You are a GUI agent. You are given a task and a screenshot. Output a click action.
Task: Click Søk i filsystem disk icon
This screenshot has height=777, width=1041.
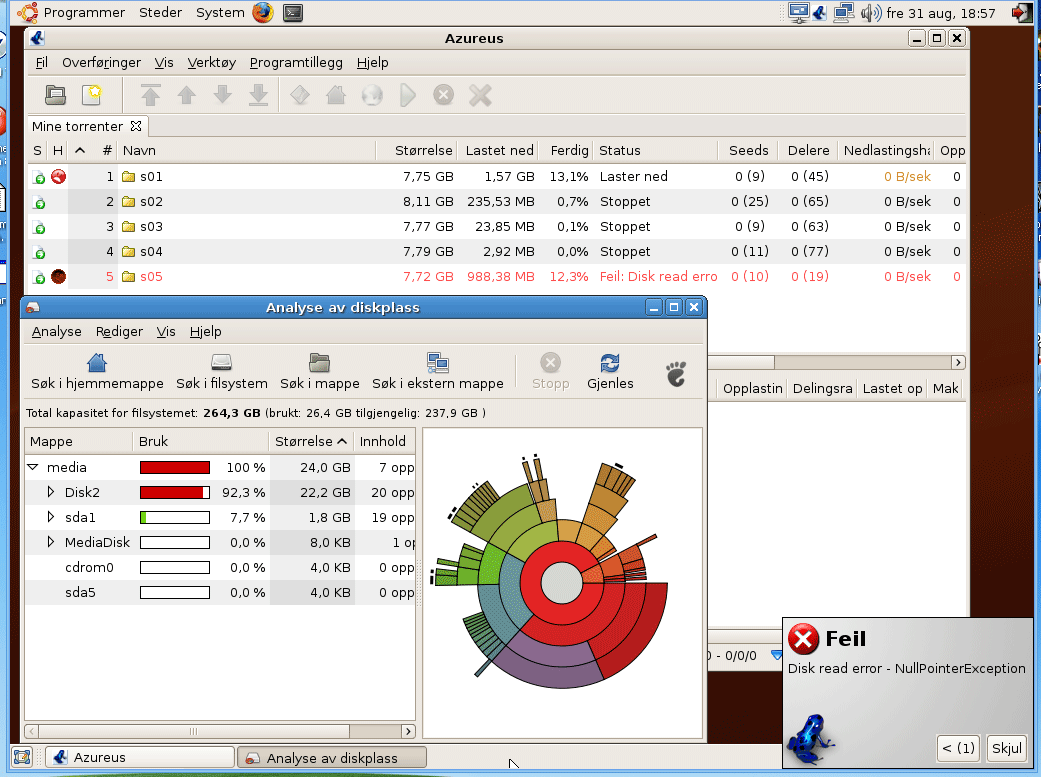click(x=221, y=363)
